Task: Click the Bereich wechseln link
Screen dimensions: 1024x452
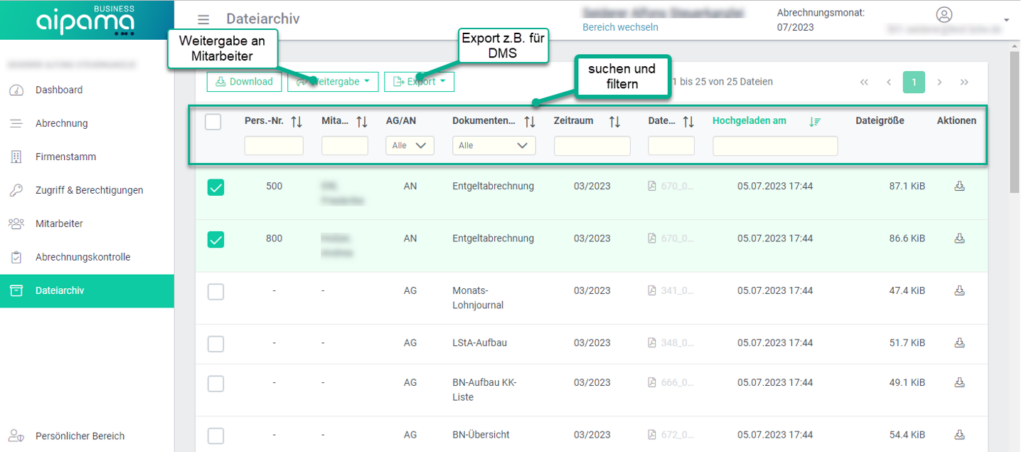Action: click(620, 27)
